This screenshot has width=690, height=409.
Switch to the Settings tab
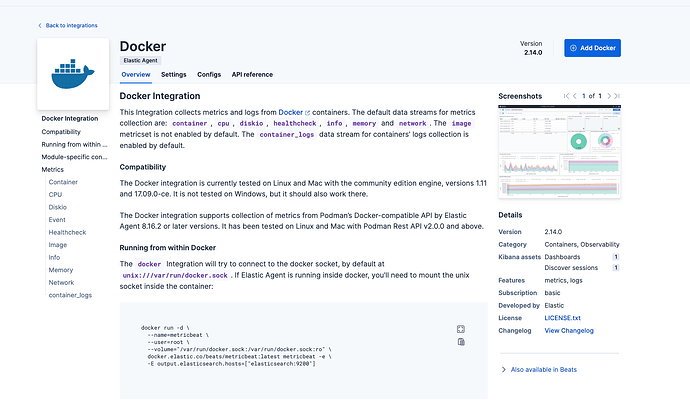(173, 74)
